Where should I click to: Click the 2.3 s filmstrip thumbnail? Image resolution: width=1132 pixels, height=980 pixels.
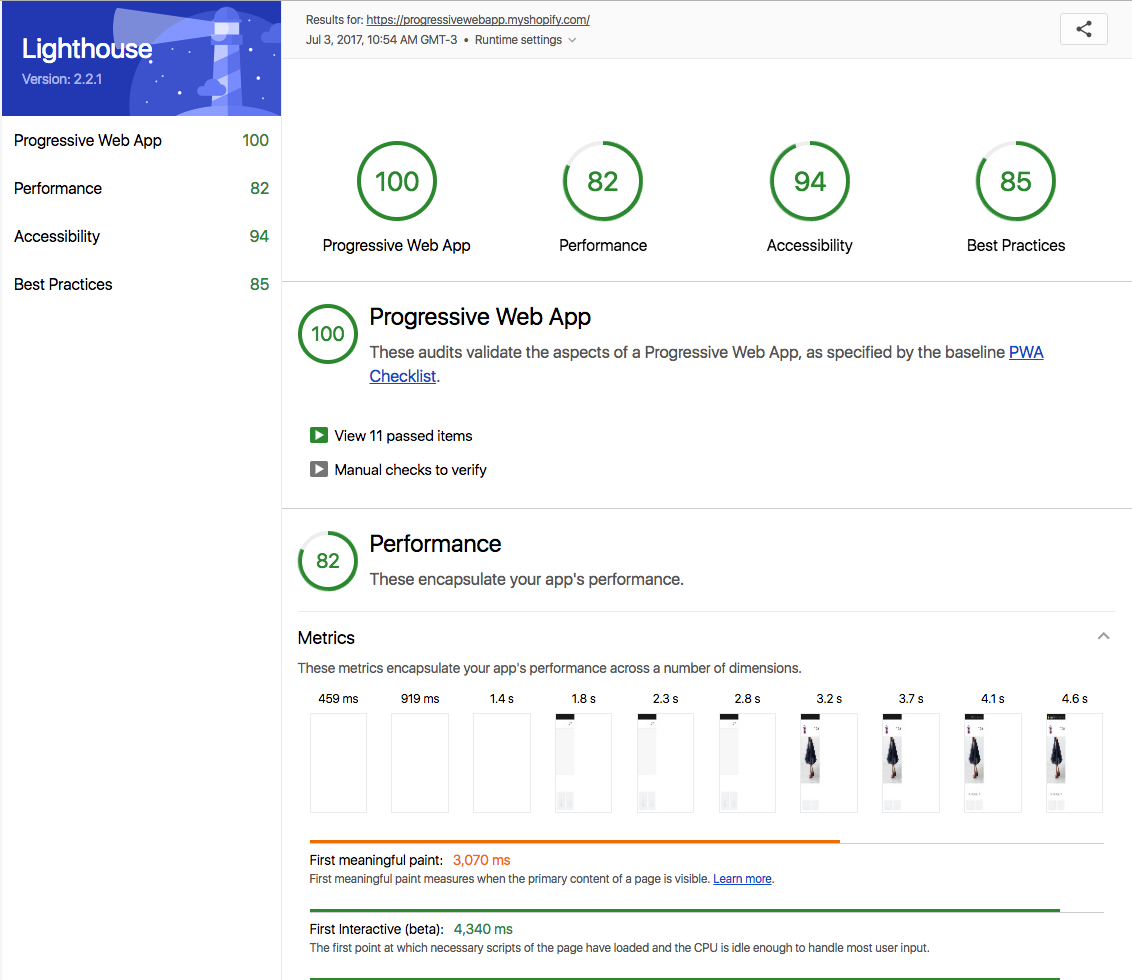(666, 763)
